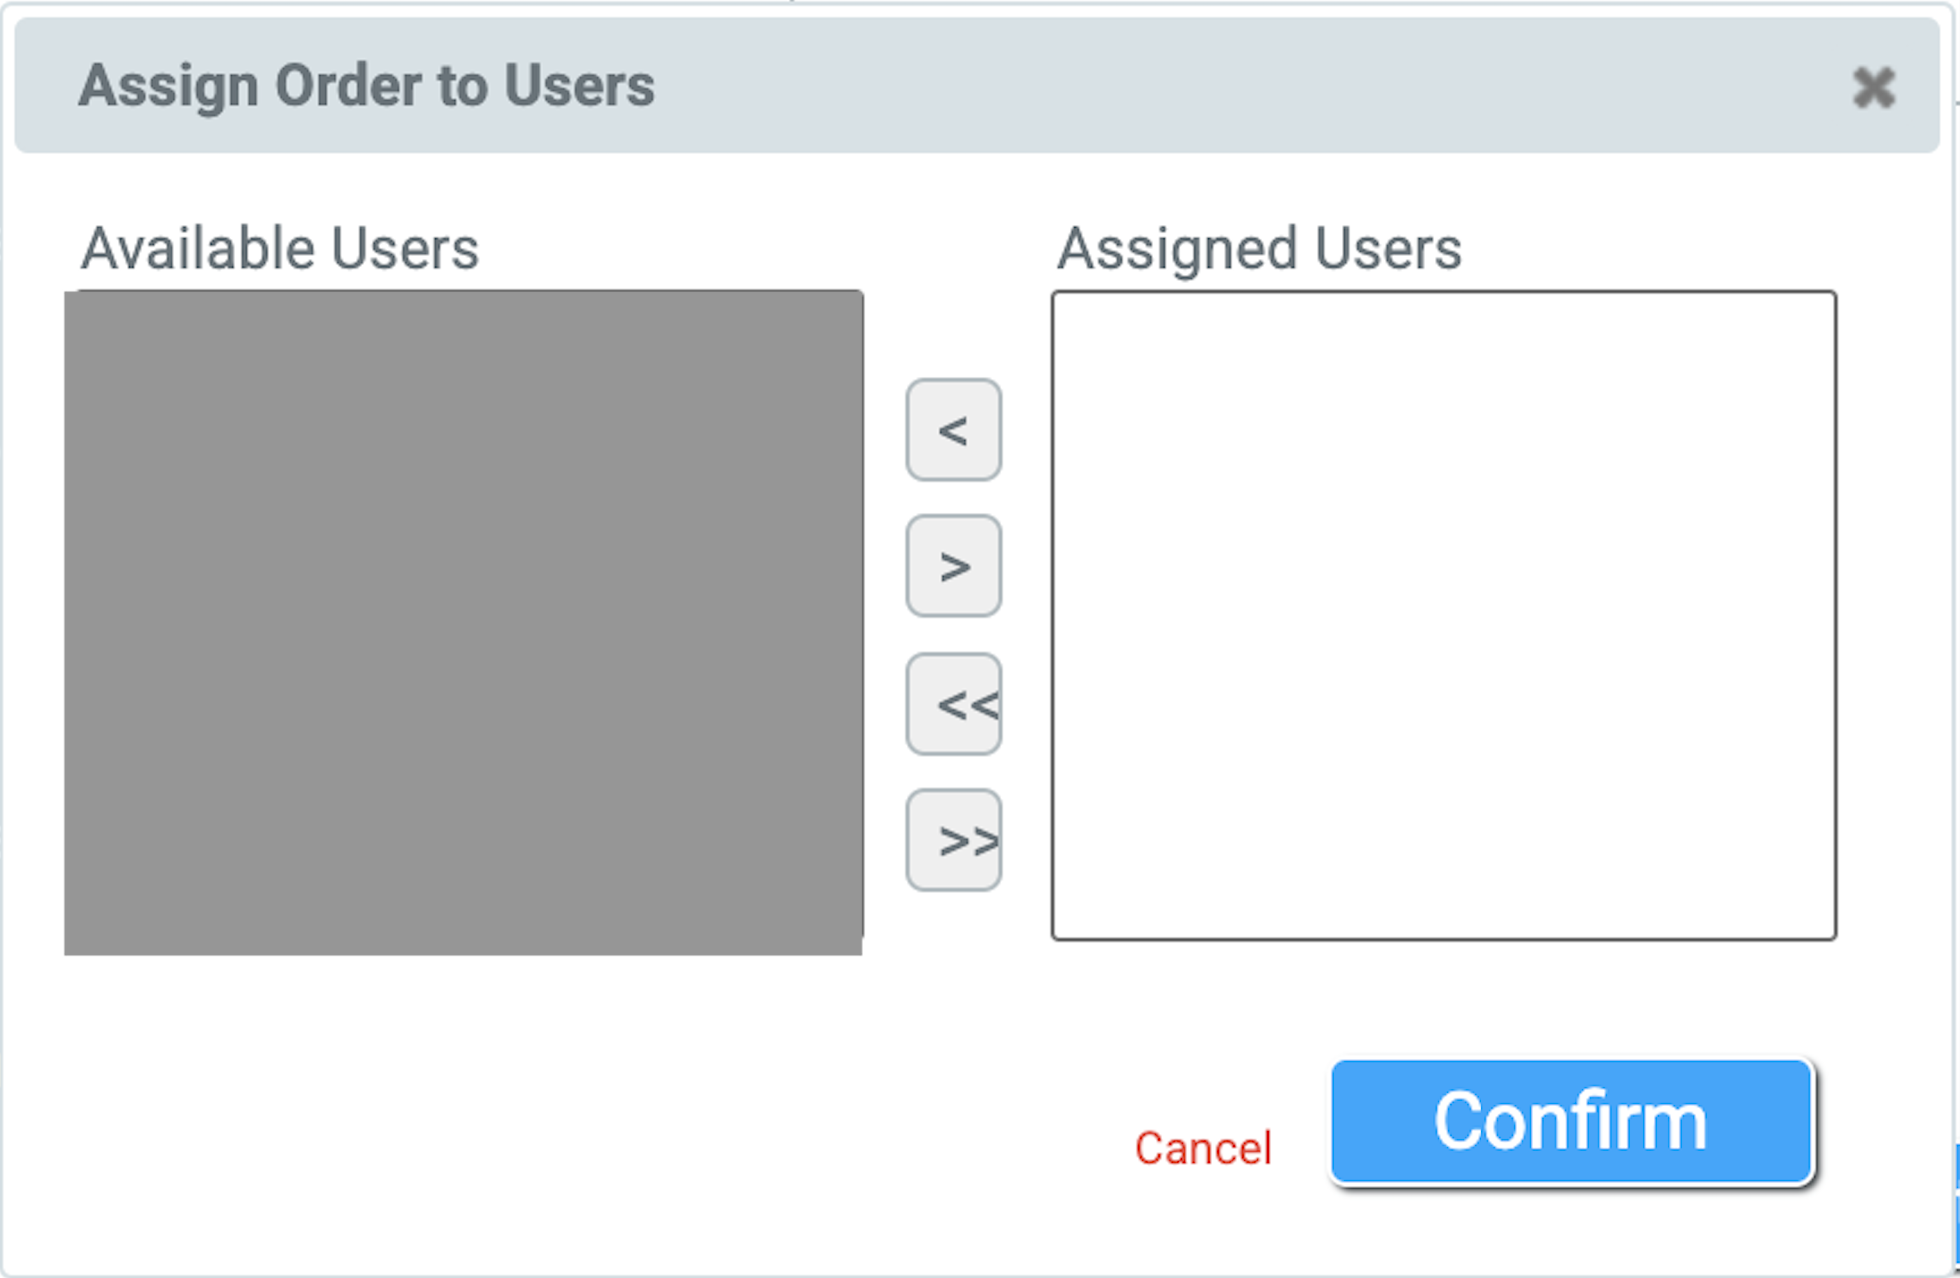The height and width of the screenshot is (1278, 1960).
Task: Click the red Cancel link
Action: pos(1203,1147)
